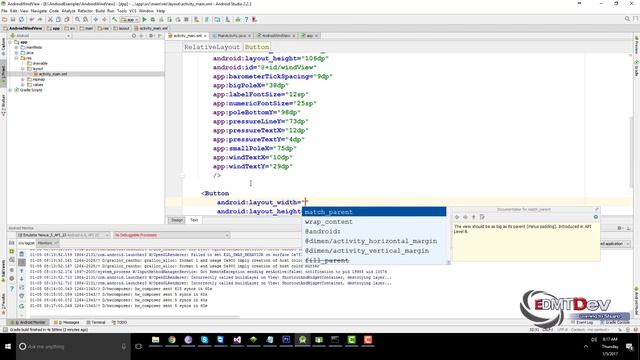Click the Copy icon in toolbar
Image resolution: width=640 pixels, height=360 pixels.
point(58,20)
